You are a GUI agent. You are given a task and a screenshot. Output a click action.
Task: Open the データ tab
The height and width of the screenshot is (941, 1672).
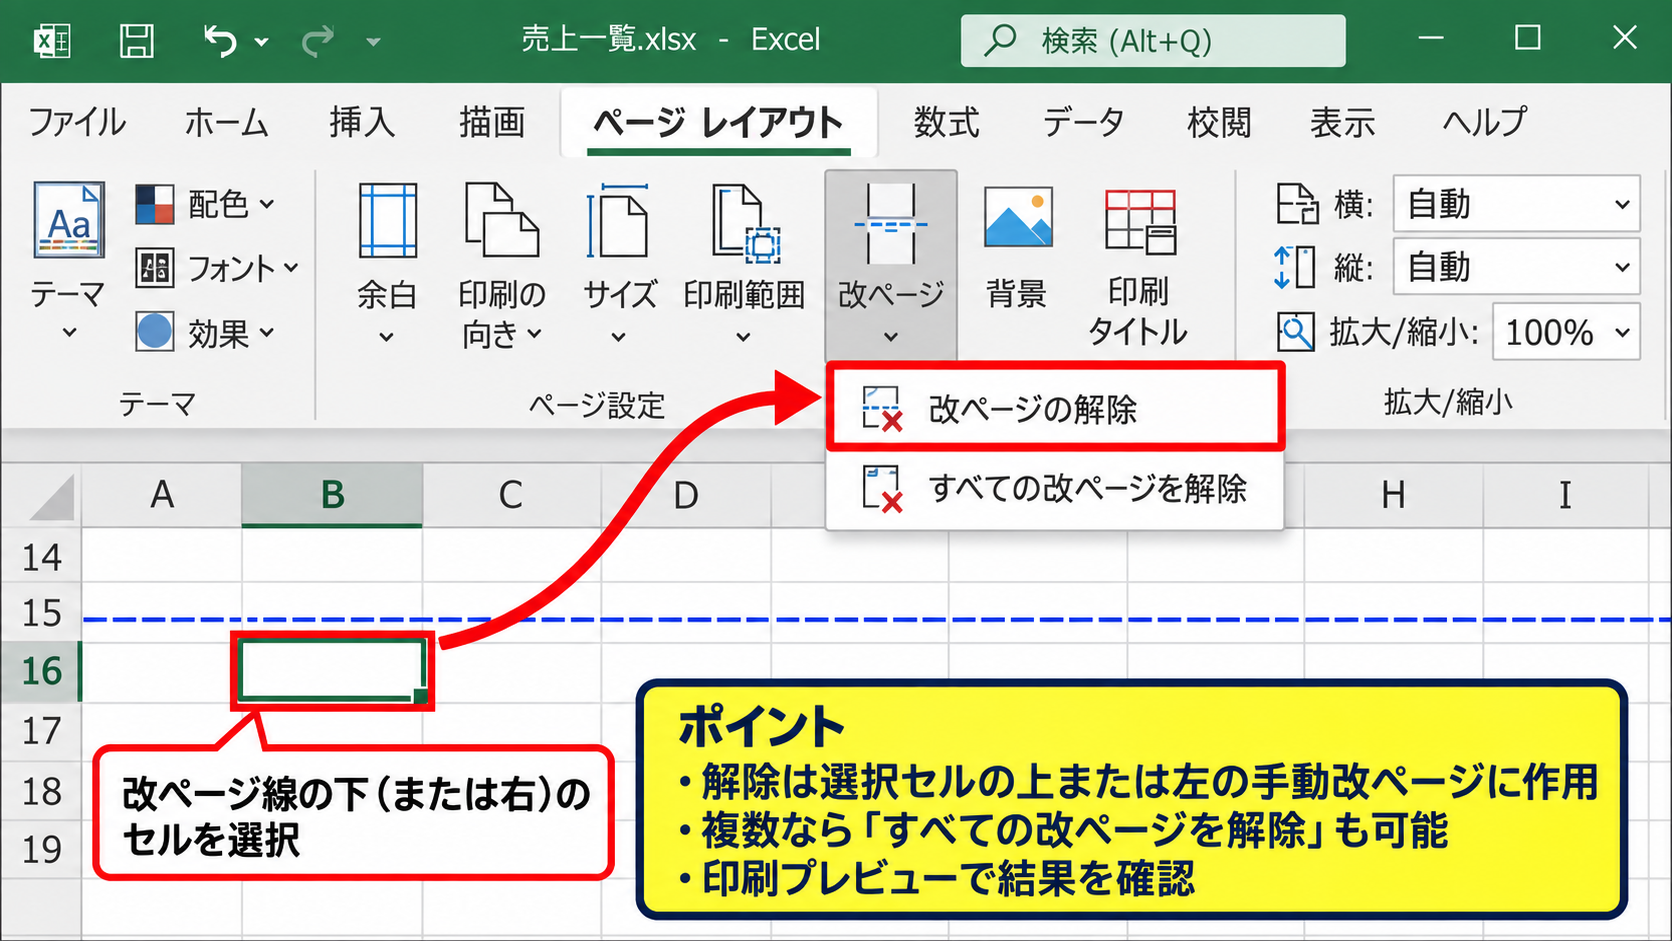1083,122
